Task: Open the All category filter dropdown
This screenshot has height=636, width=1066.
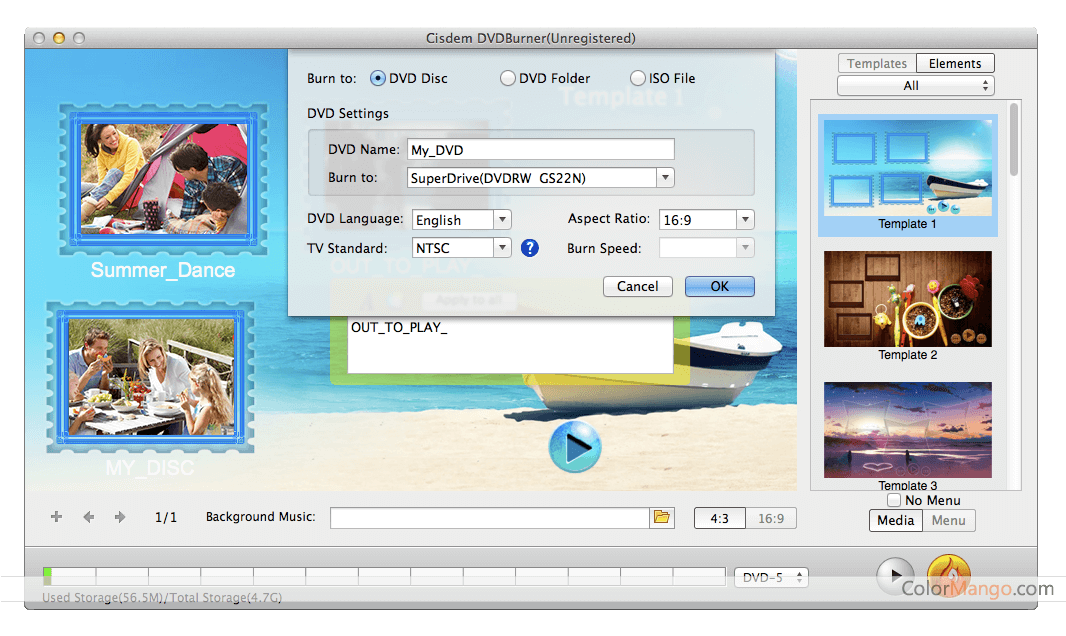Action: (916, 86)
